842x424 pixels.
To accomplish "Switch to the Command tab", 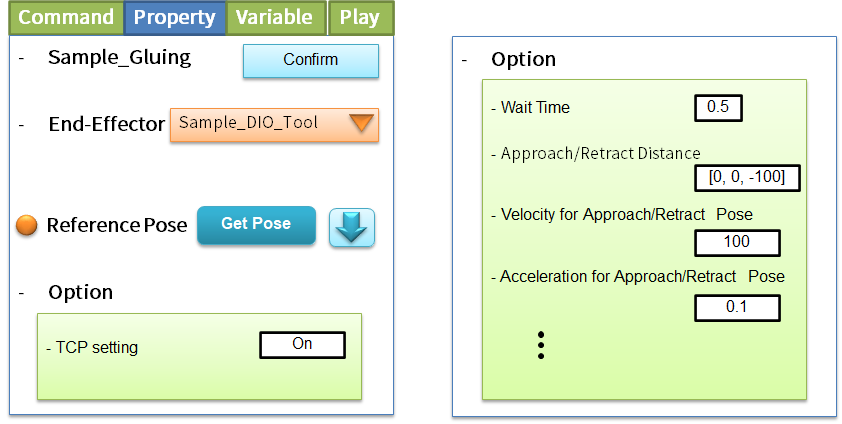I will (x=66, y=17).
